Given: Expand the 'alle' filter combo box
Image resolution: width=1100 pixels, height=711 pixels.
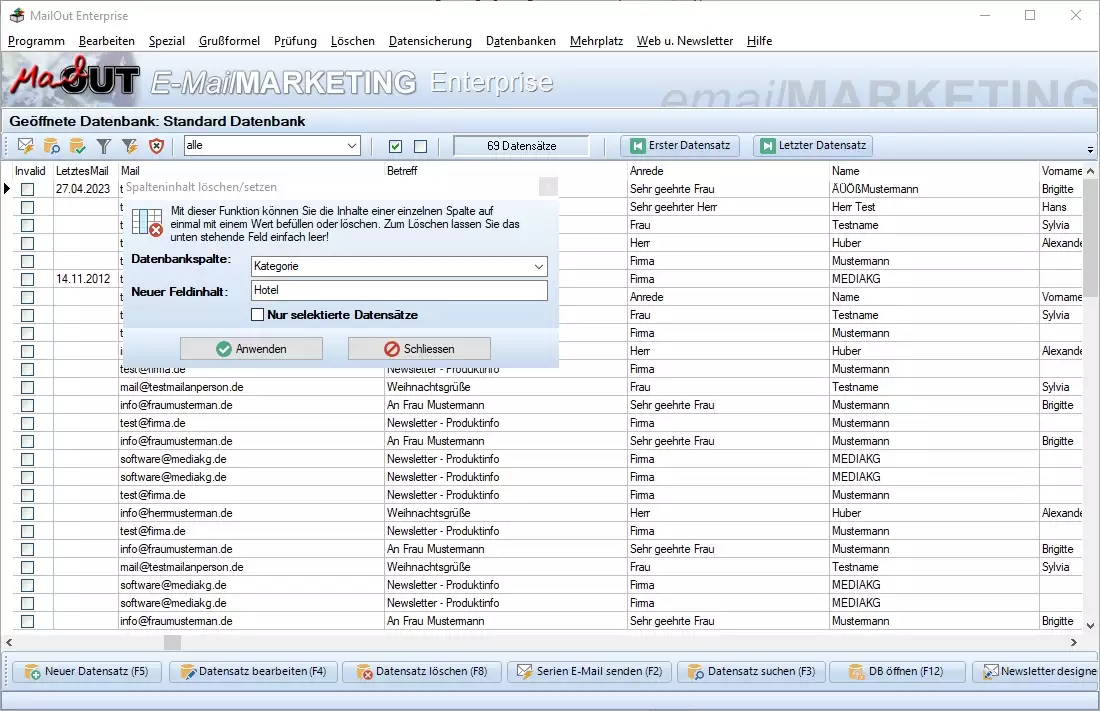Looking at the screenshot, I should click(x=351, y=146).
